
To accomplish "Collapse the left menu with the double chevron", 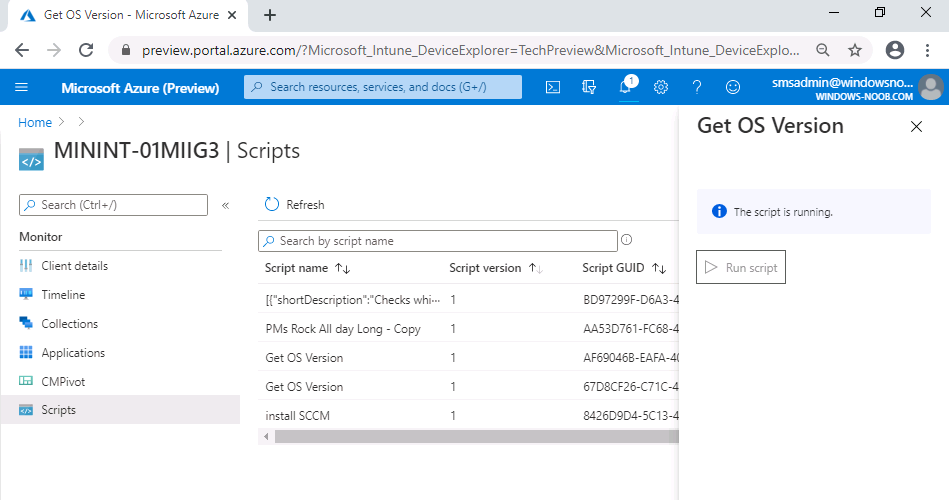I will pos(226,205).
